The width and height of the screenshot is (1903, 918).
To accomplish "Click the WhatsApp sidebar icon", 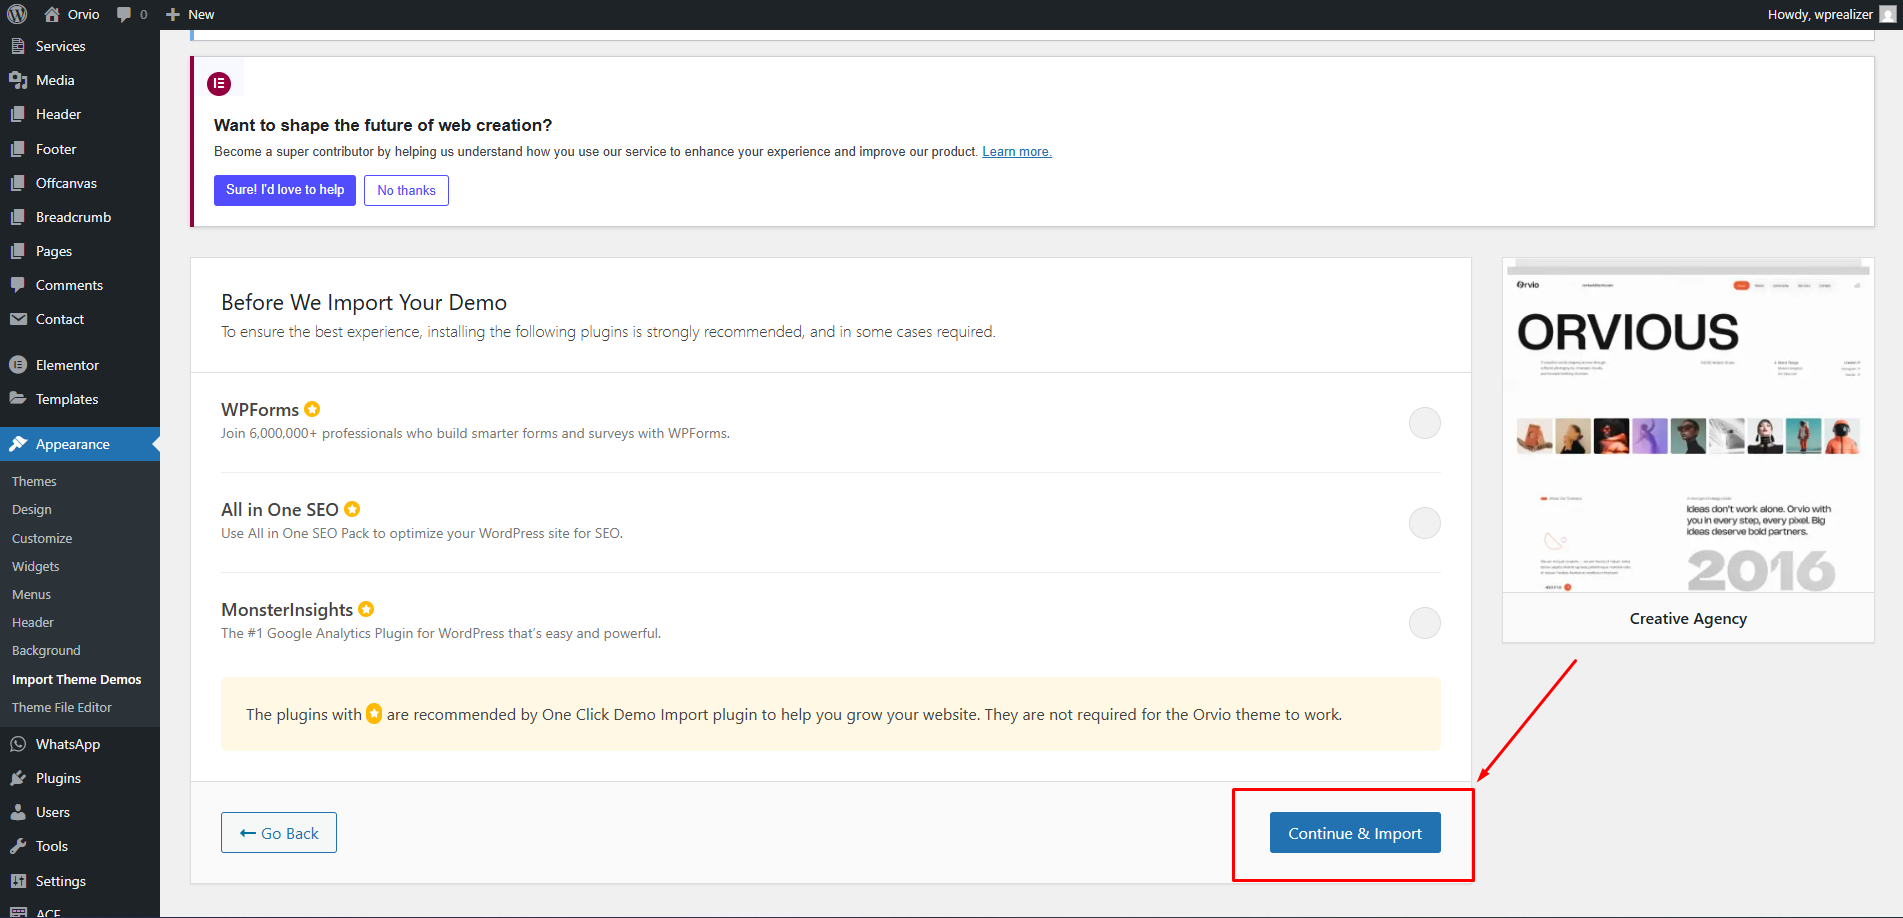I will pos(18,744).
